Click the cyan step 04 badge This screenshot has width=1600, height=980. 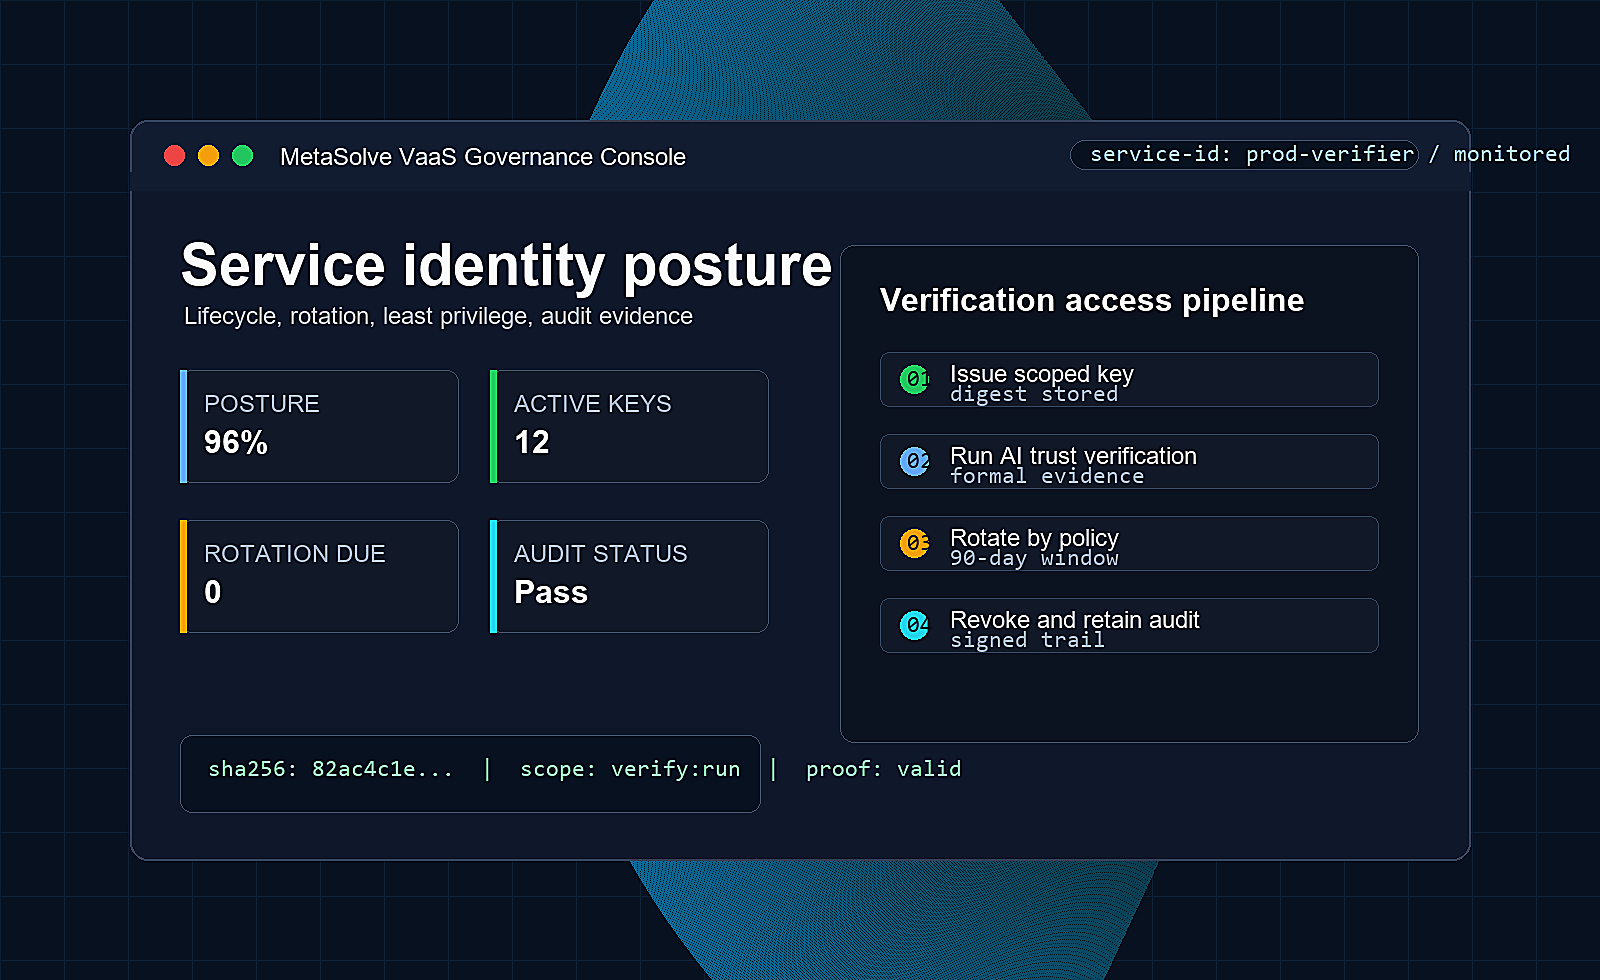915,625
